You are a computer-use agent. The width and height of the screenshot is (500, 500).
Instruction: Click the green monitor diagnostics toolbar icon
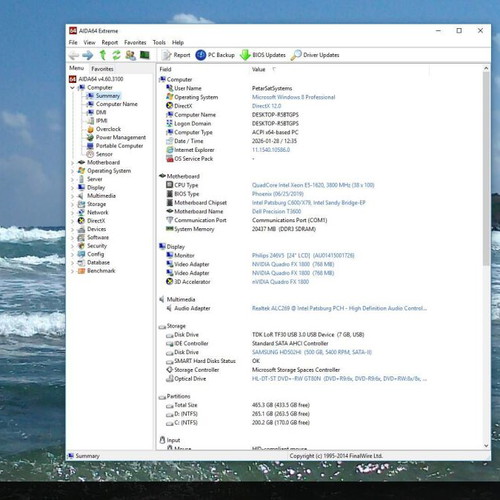(x=145, y=55)
